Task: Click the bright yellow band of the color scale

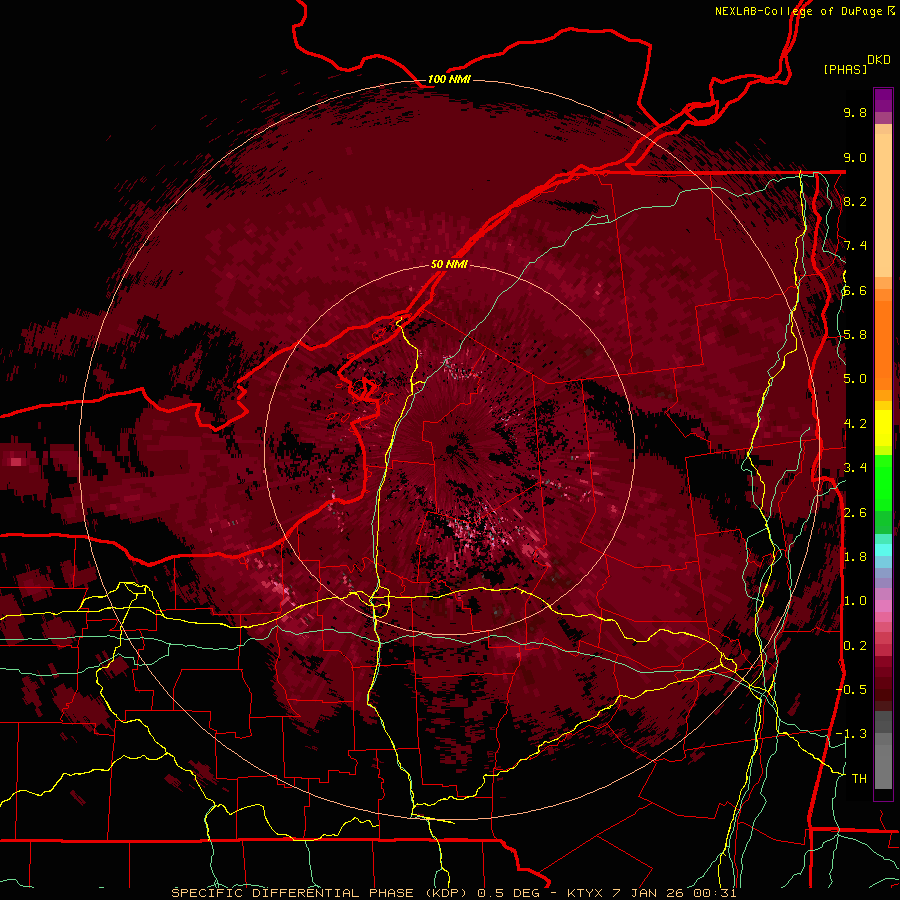Action: (x=883, y=428)
